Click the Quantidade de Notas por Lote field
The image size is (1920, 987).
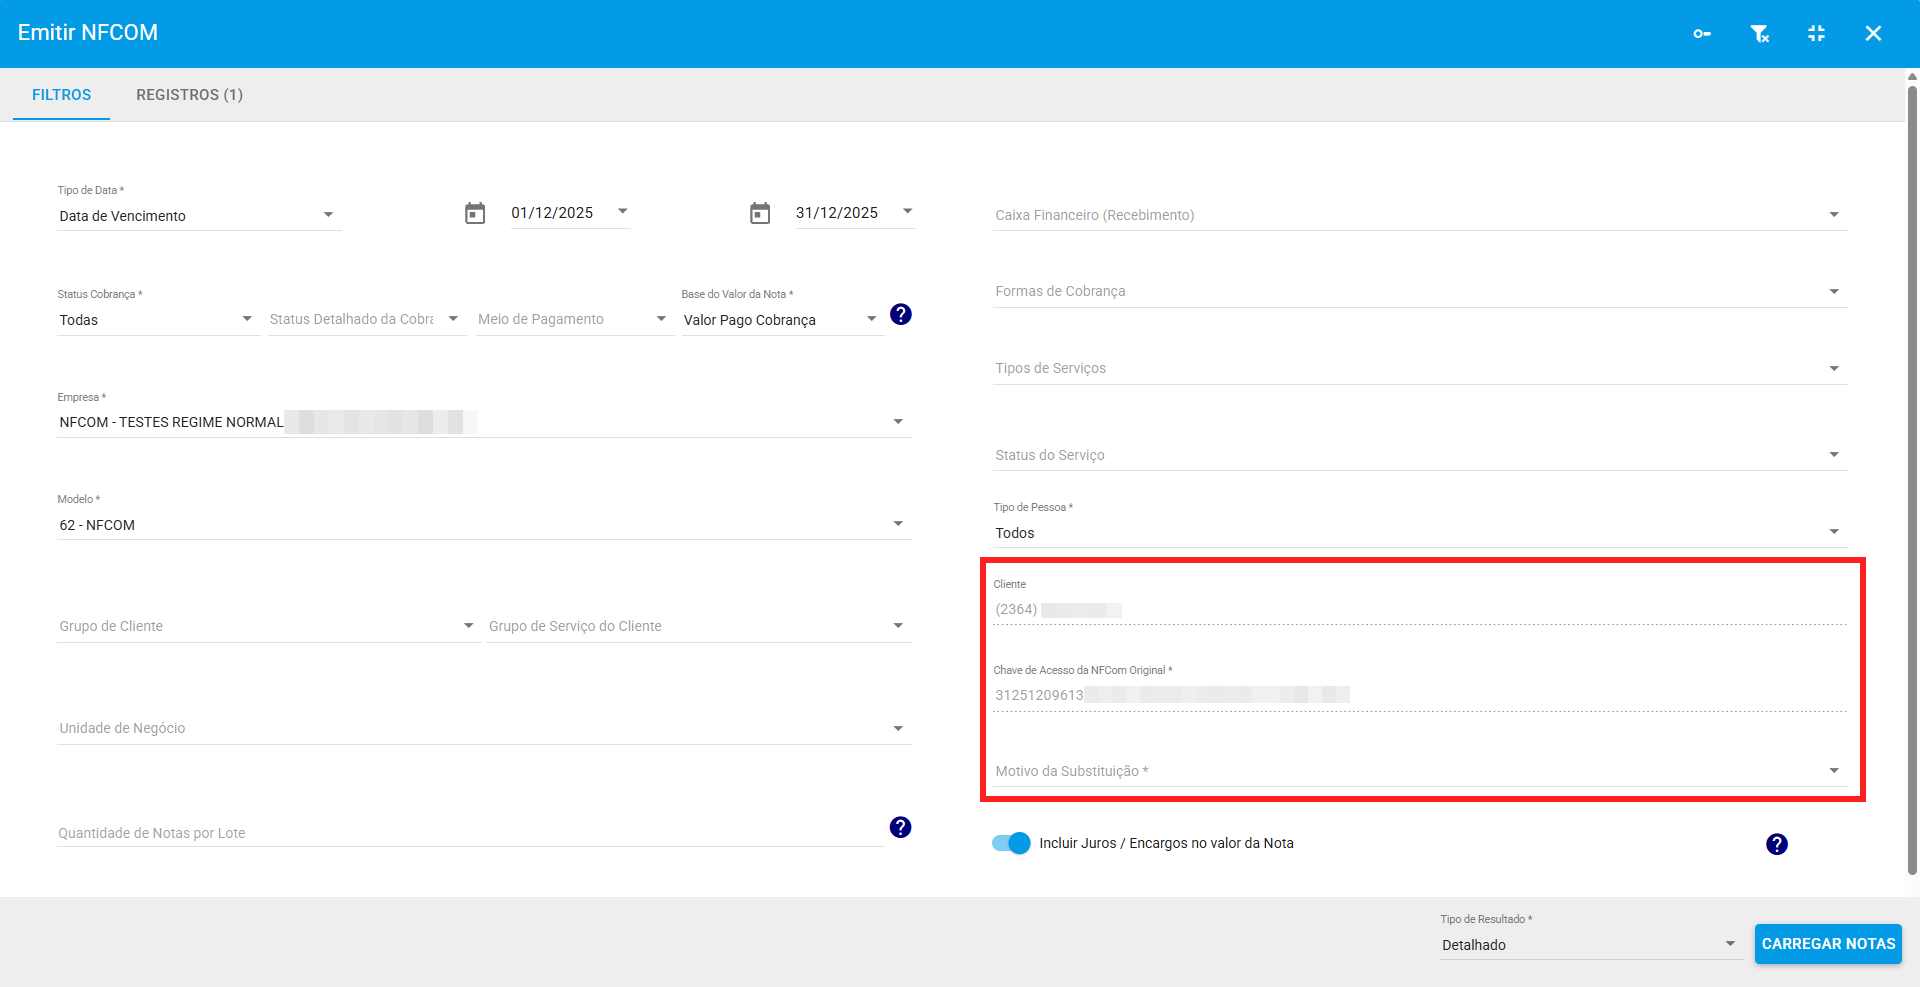(470, 833)
